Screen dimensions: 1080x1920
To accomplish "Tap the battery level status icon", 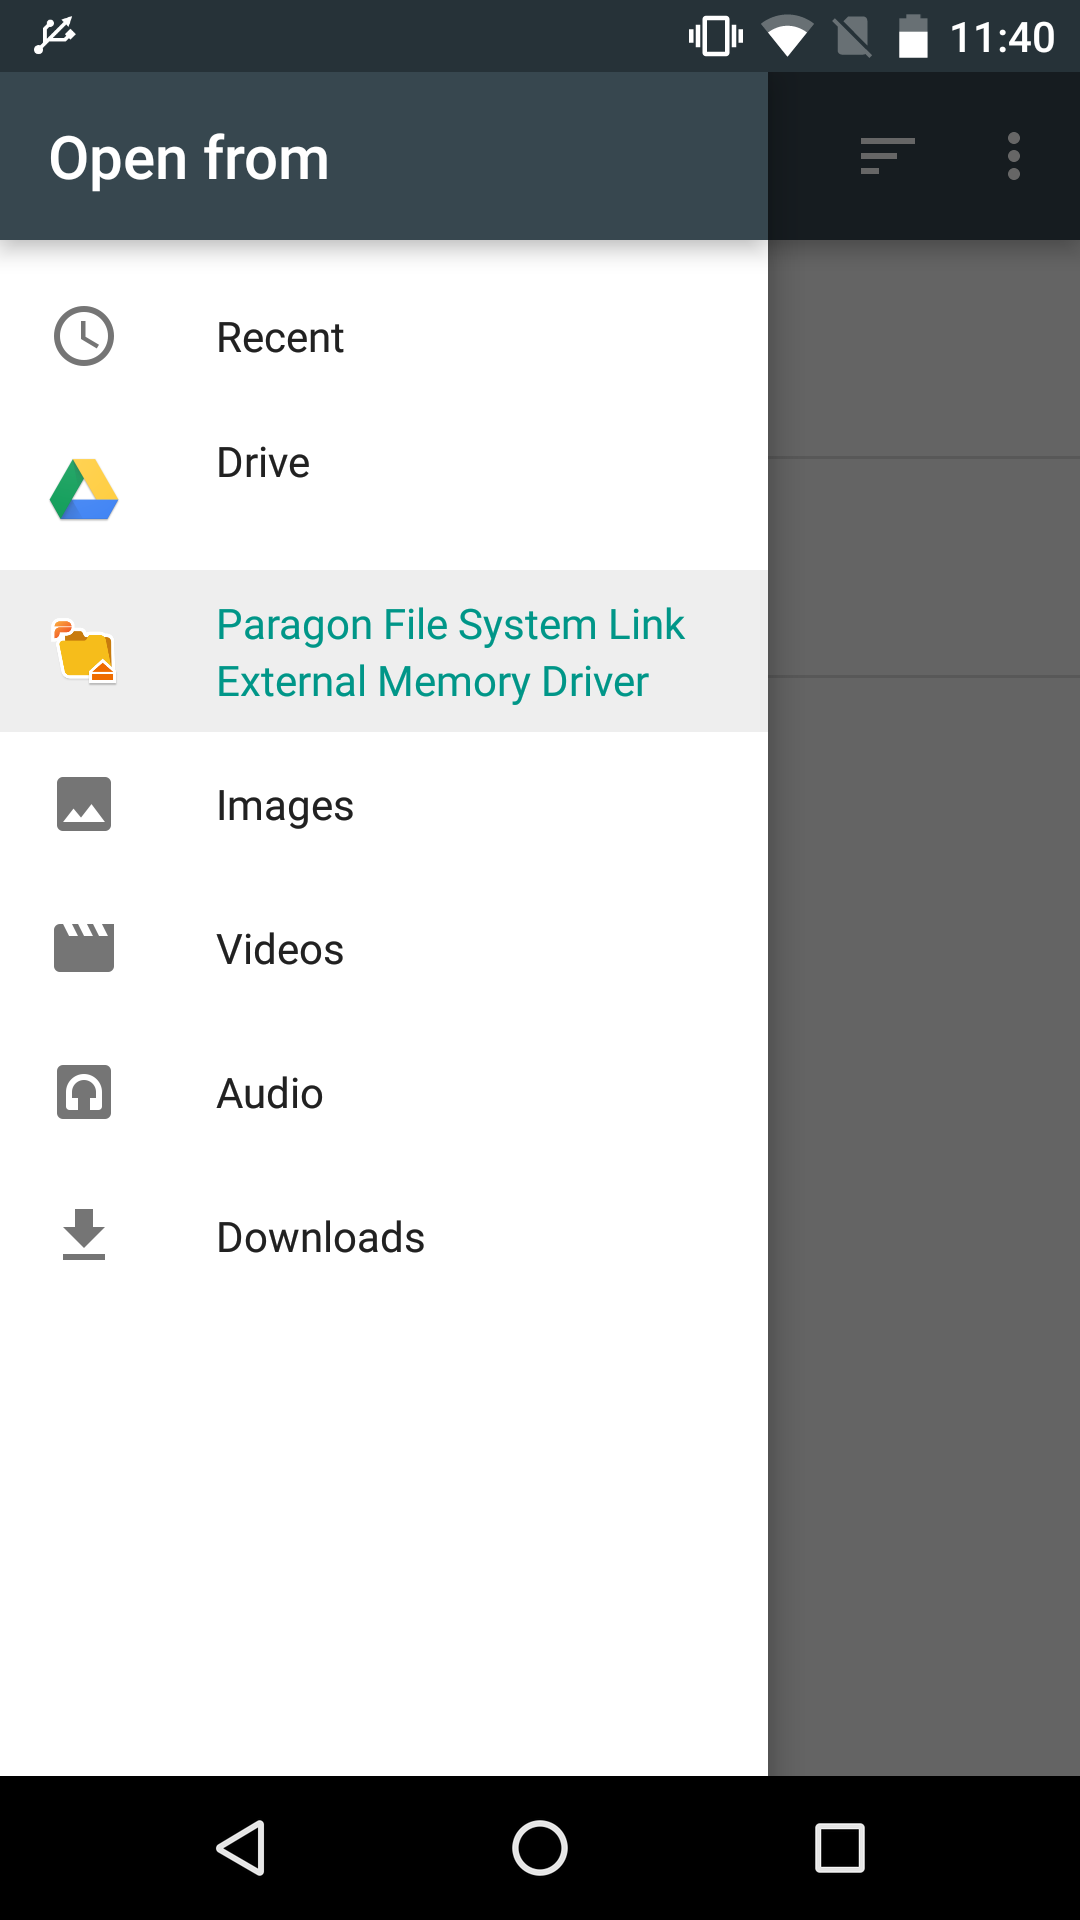I will pos(913,37).
